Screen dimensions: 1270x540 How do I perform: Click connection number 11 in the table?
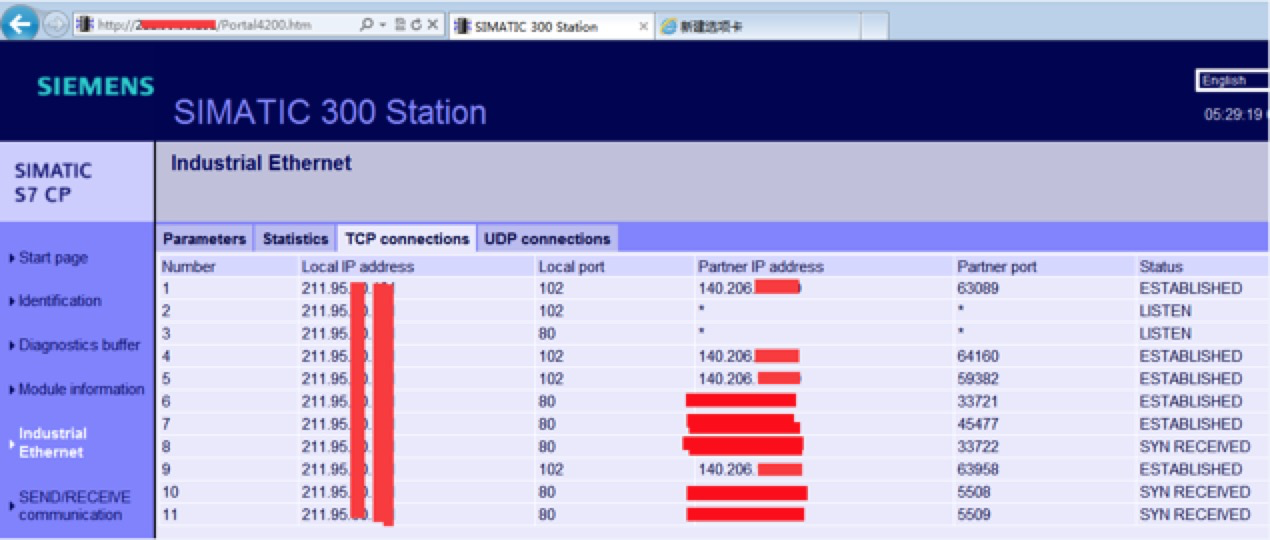(x=169, y=515)
